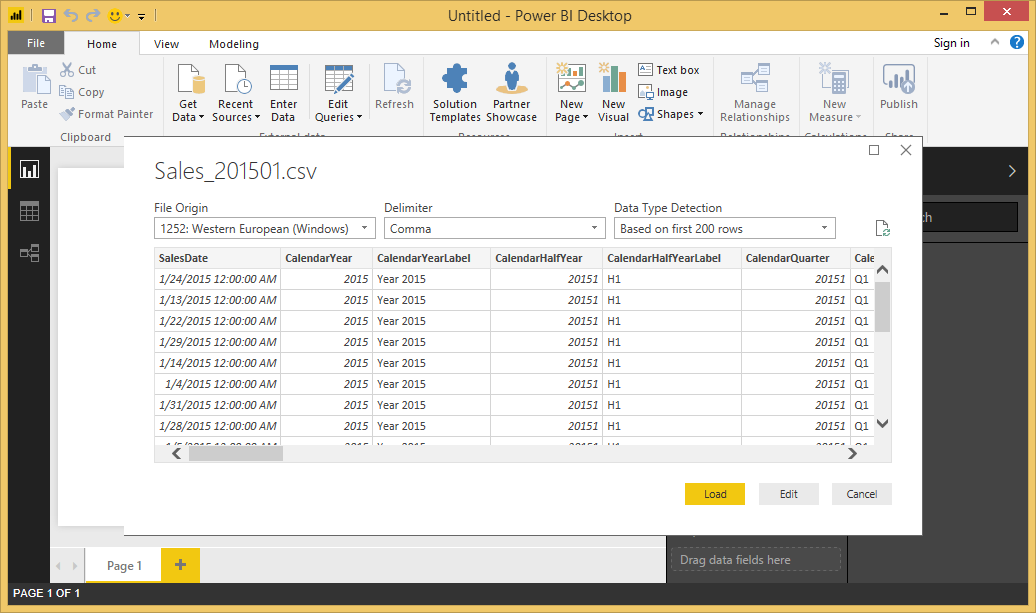
Task: Click the 1/4/2015 12:00:00 AM cell
Action: click(217, 384)
